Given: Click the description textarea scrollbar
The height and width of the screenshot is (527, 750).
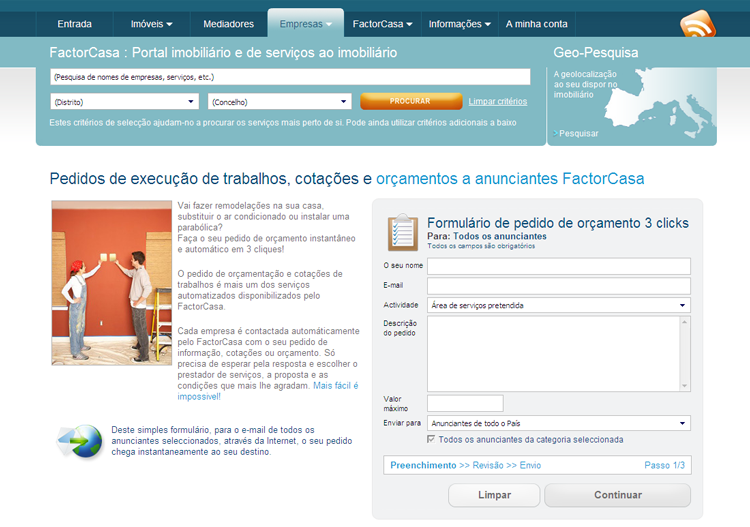Looking at the screenshot, I should point(685,353).
